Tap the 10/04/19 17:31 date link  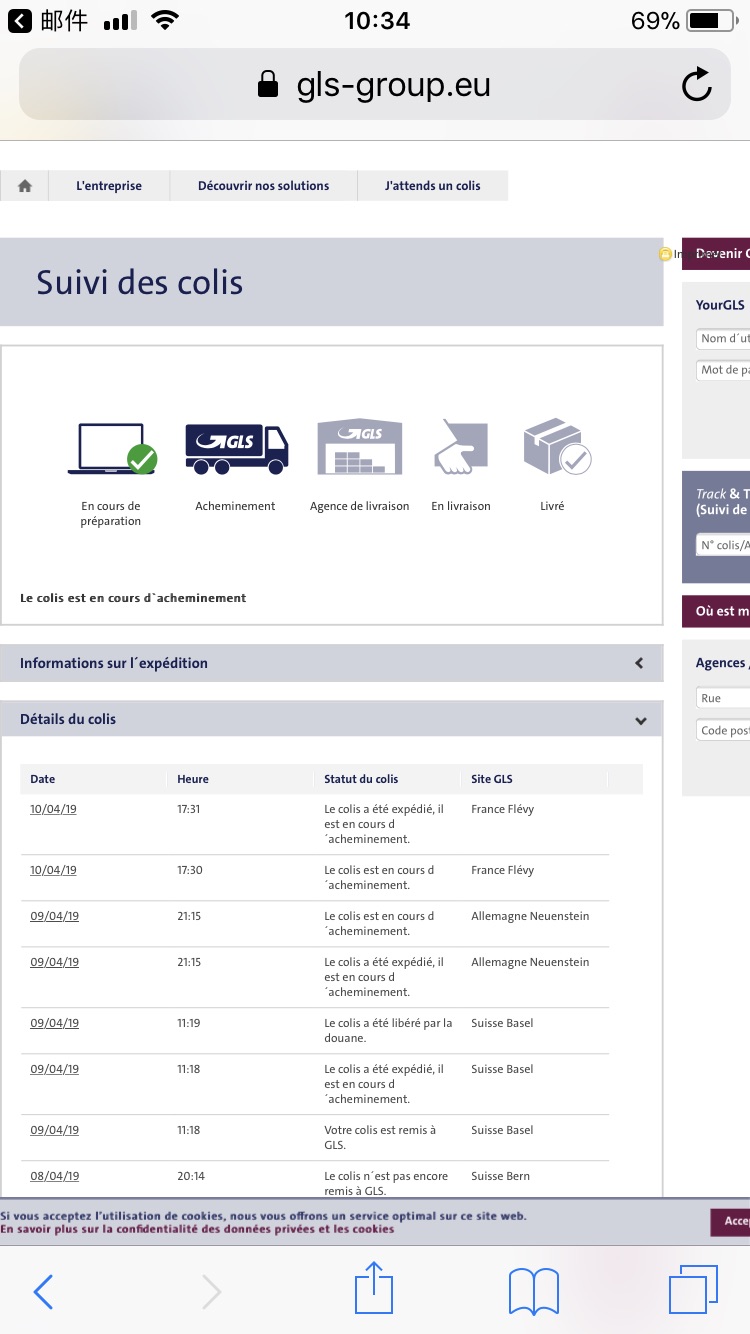pyautogui.click(x=53, y=809)
